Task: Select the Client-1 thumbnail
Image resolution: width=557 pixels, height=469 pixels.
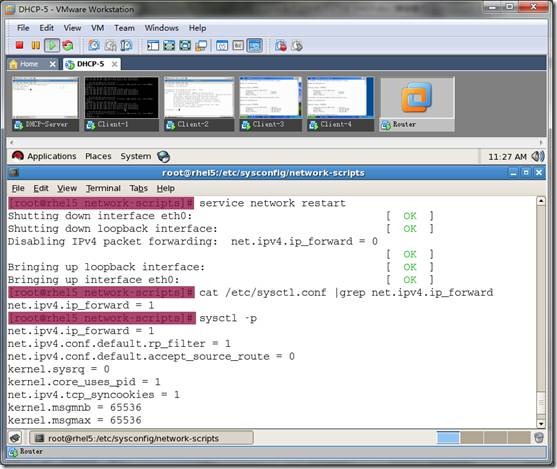Action: click(121, 103)
